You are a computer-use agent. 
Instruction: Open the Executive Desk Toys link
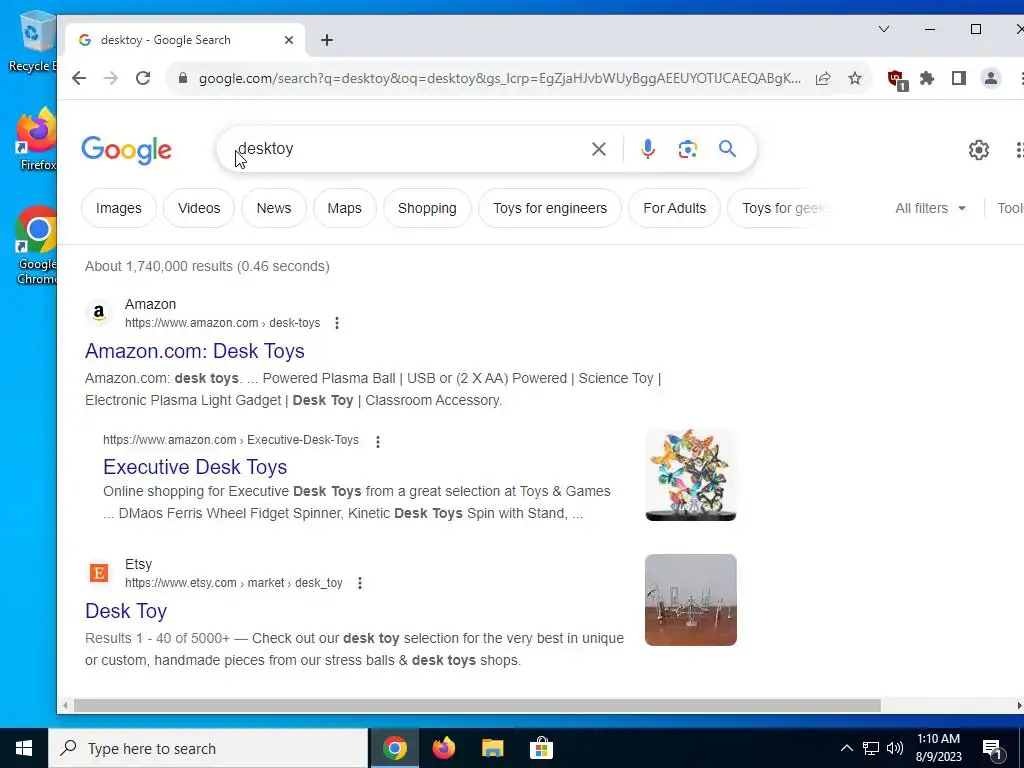click(195, 467)
